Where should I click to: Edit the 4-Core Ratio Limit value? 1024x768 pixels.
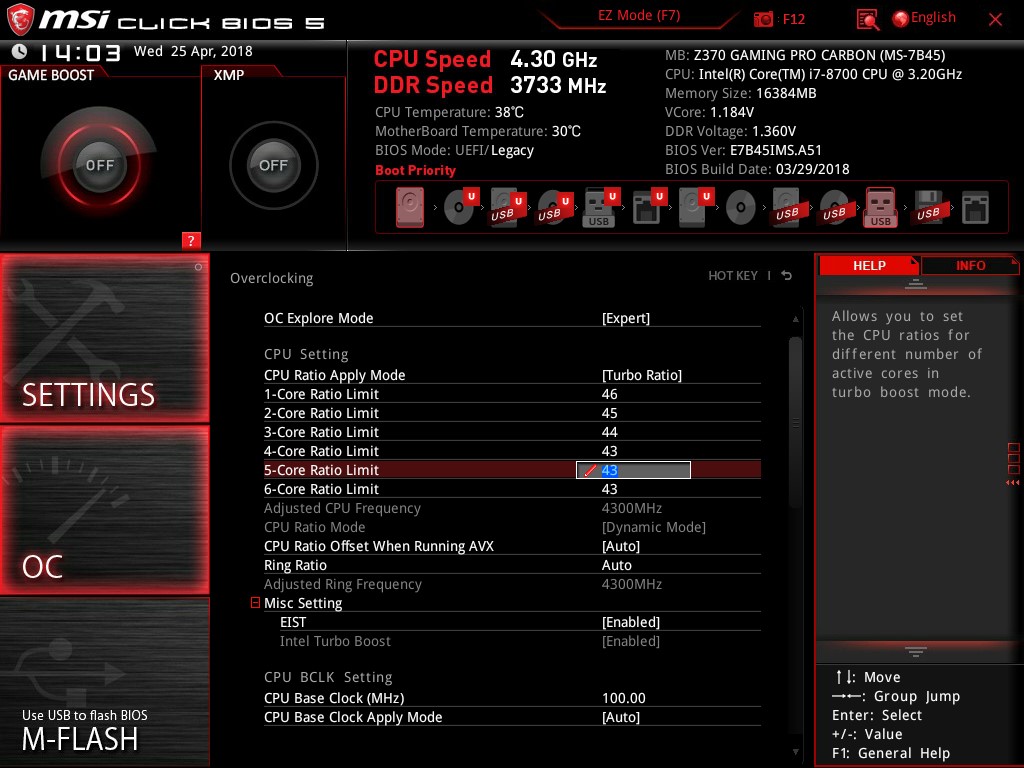pyautogui.click(x=609, y=451)
